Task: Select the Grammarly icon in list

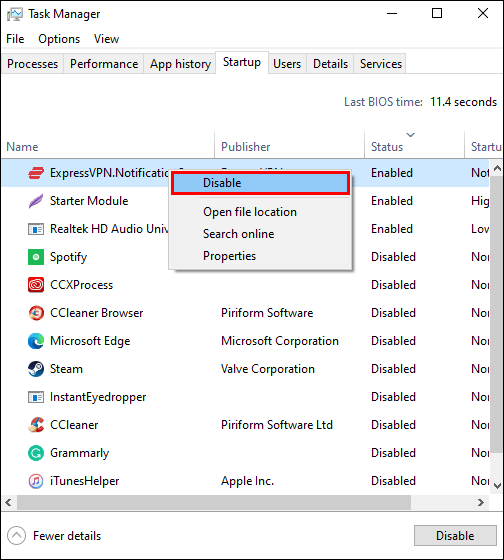Action: (x=36, y=453)
